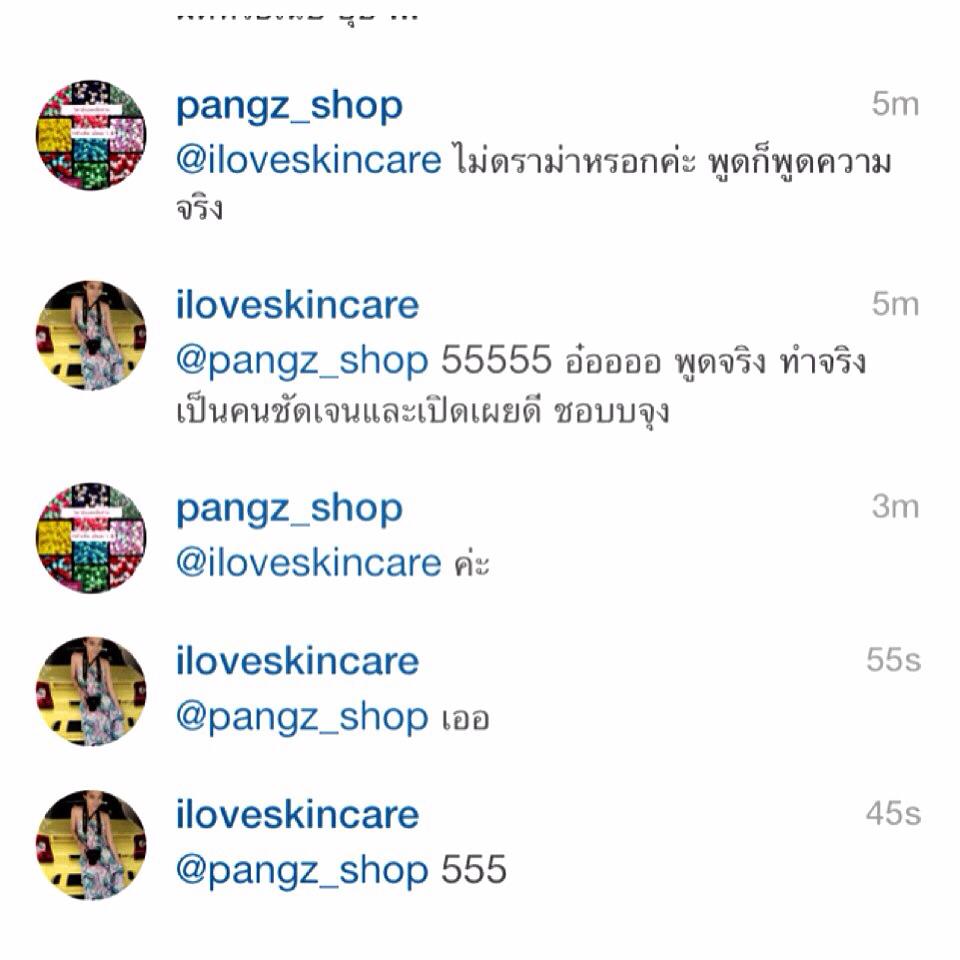Follow @pangz_shop mention in the 55s comment

tap(302, 718)
